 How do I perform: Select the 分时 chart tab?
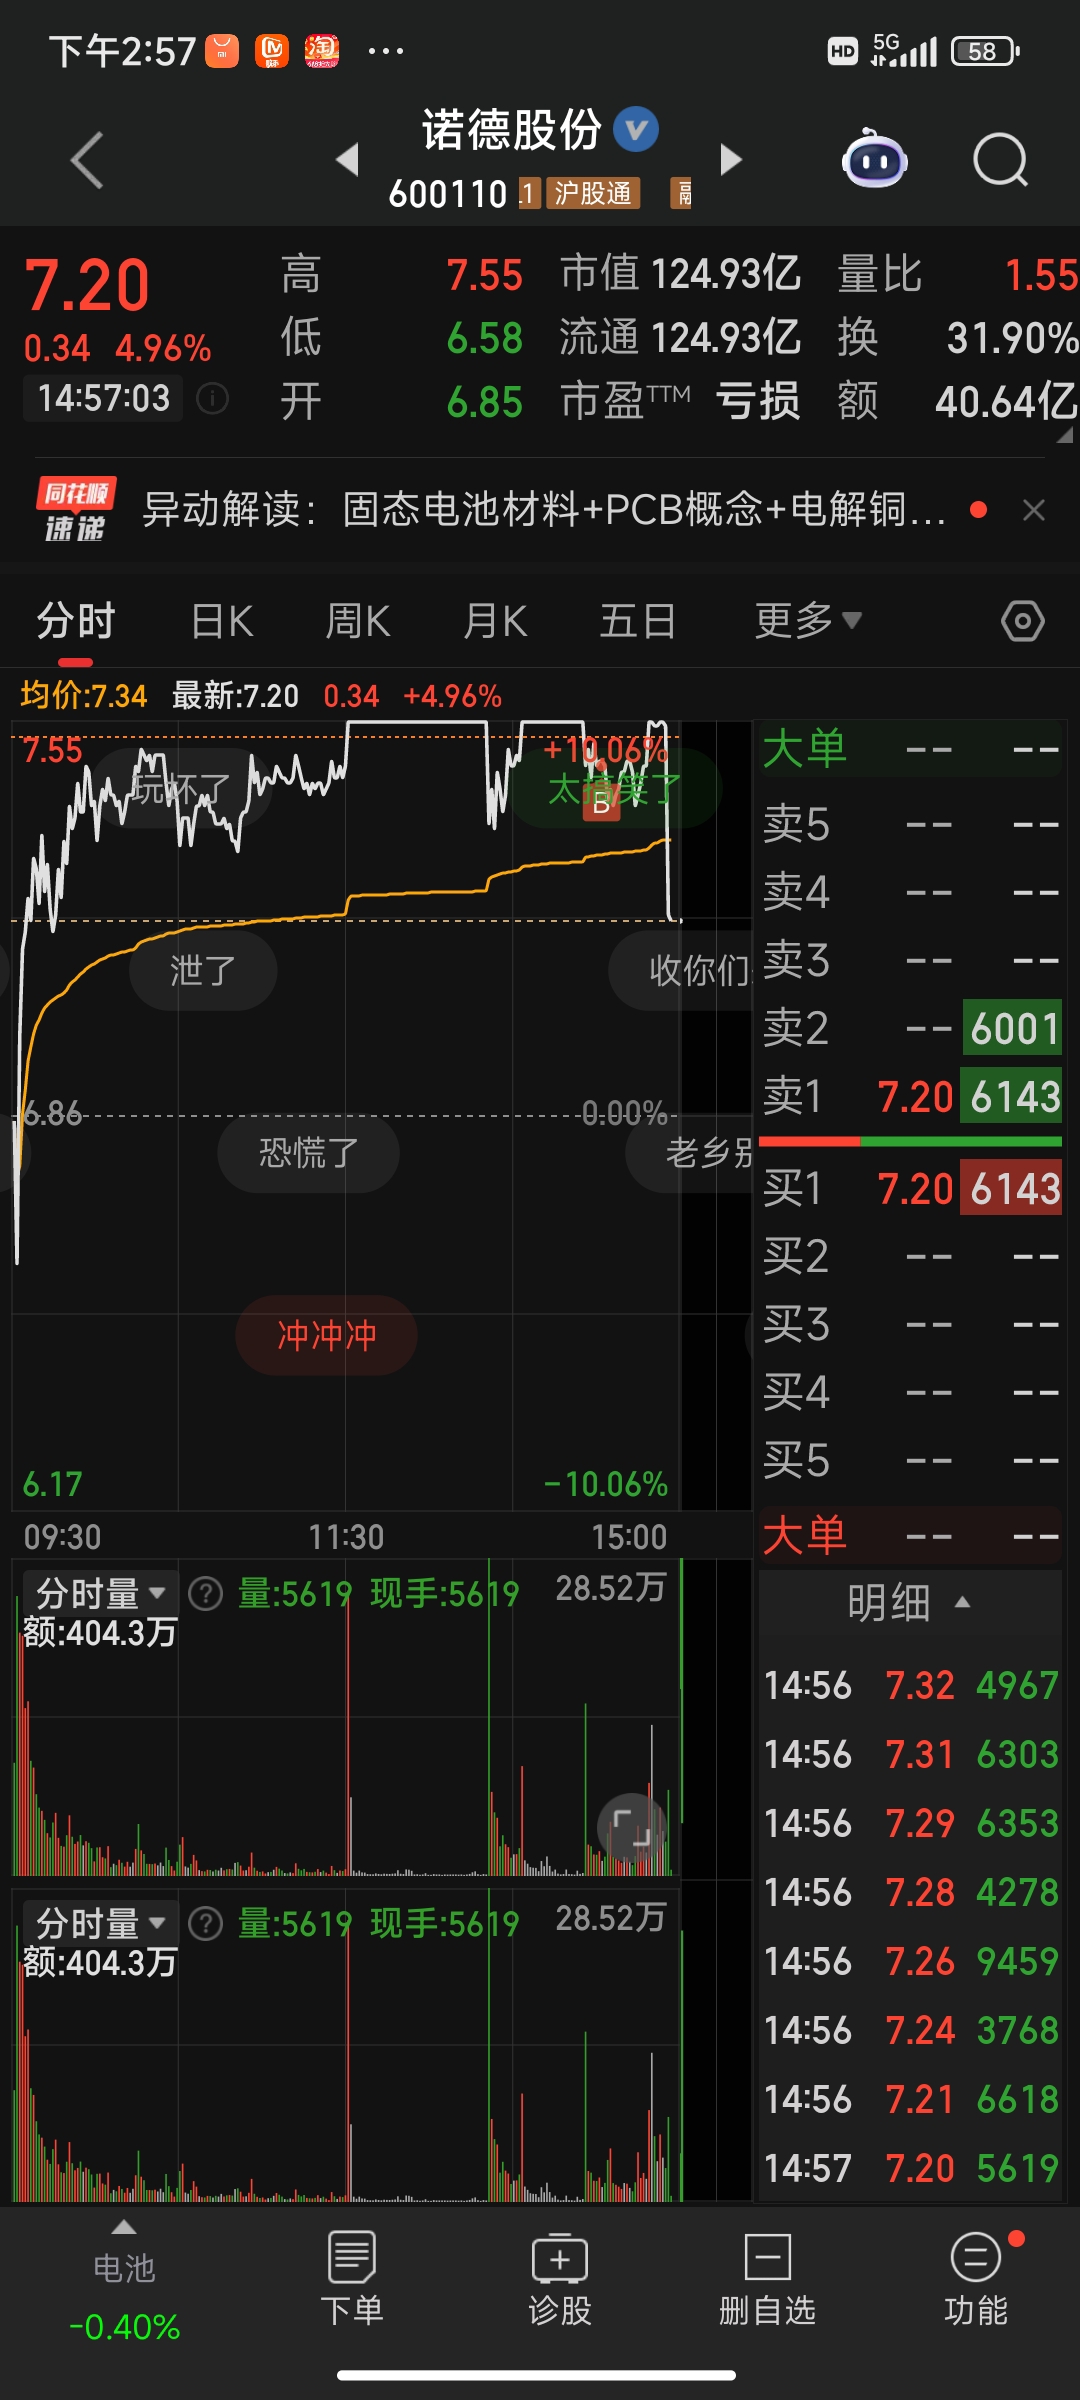point(76,621)
